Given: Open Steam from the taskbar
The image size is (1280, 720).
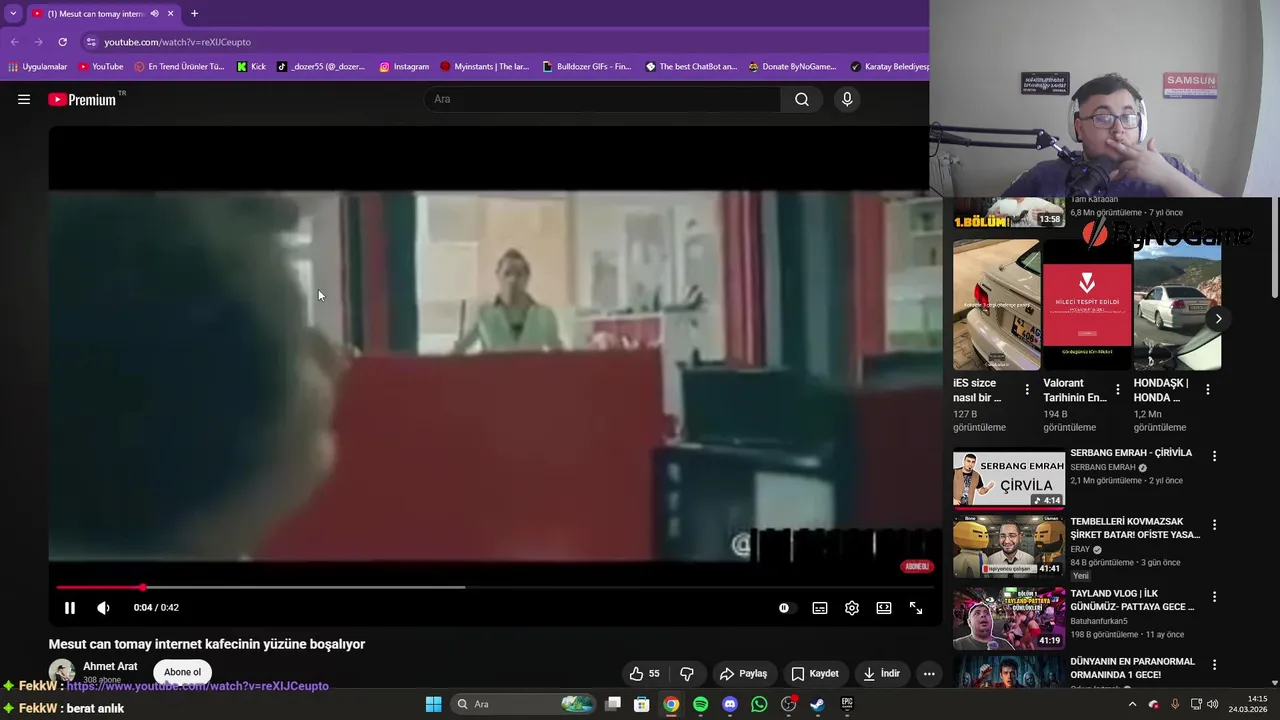Looking at the screenshot, I should 817,704.
